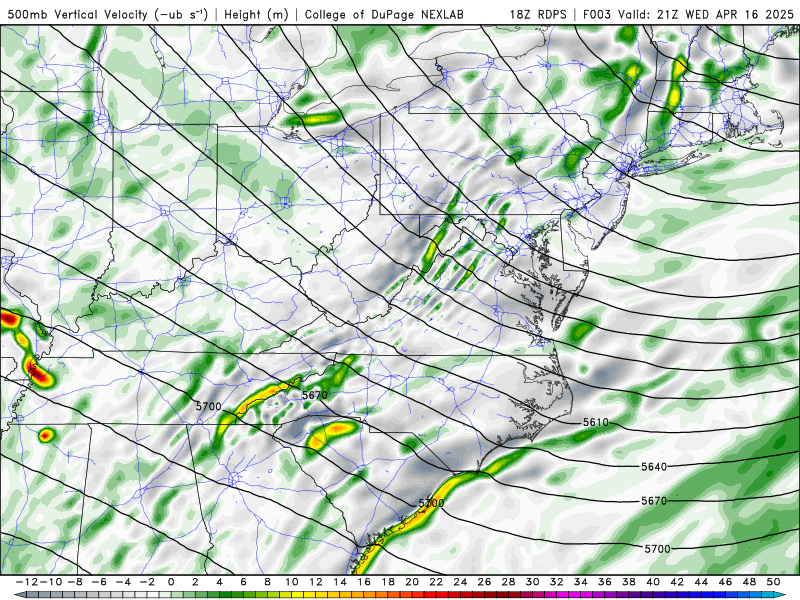Click the 5610 height contour label

(596, 422)
